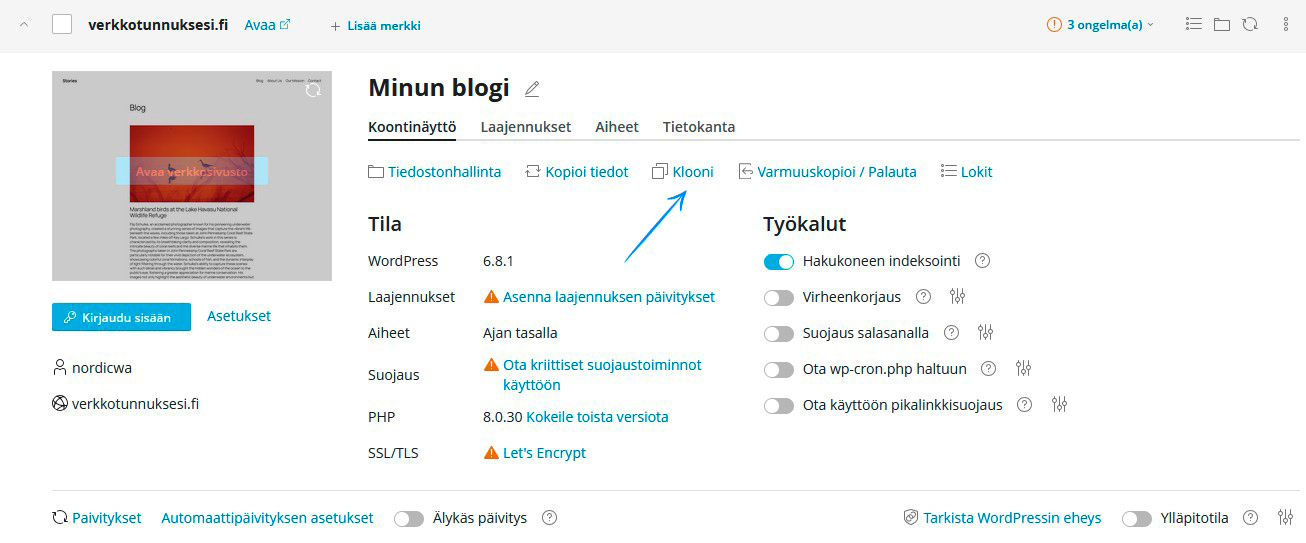Viewport: 1306px width, 543px height.
Task: Expand the 3 ongelma(a) dropdown
Action: point(1100,25)
